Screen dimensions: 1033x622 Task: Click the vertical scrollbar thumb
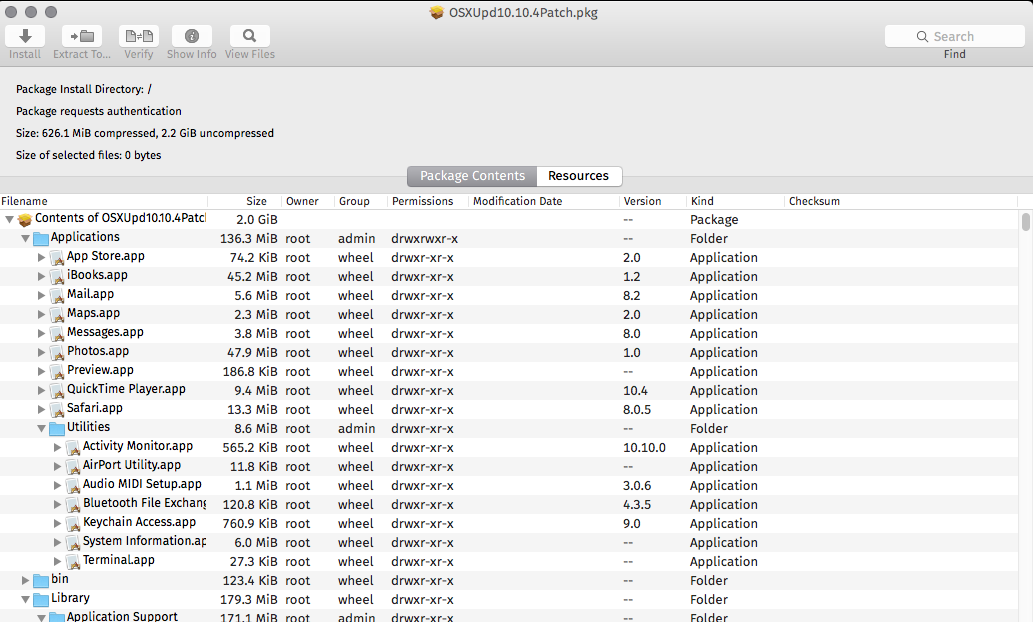pos(1026,221)
